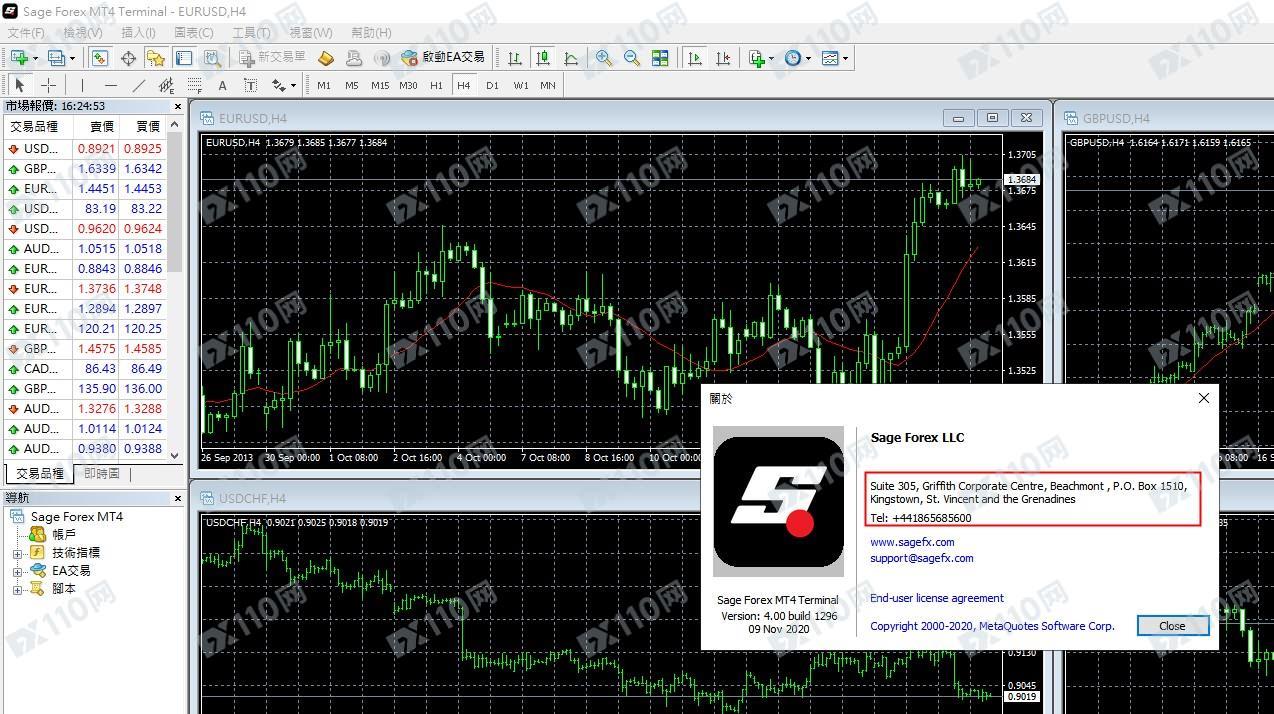The image size is (1274, 714).
Task: Open the 工具(T) menu
Action: (251, 32)
